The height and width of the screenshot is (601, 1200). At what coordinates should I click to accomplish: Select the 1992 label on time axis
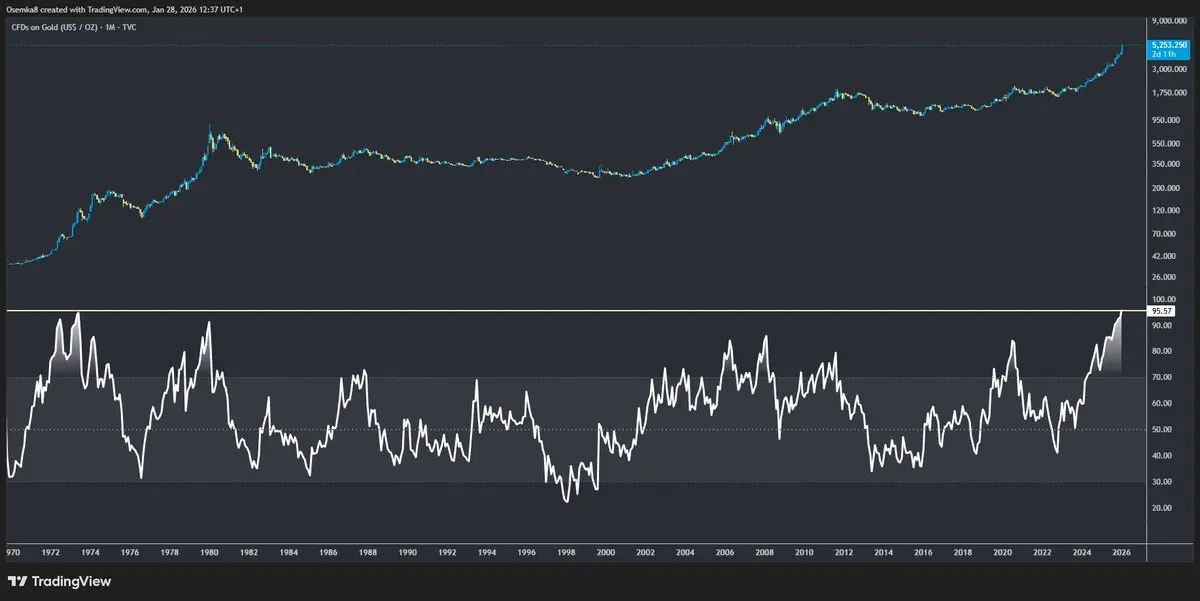[x=447, y=551]
